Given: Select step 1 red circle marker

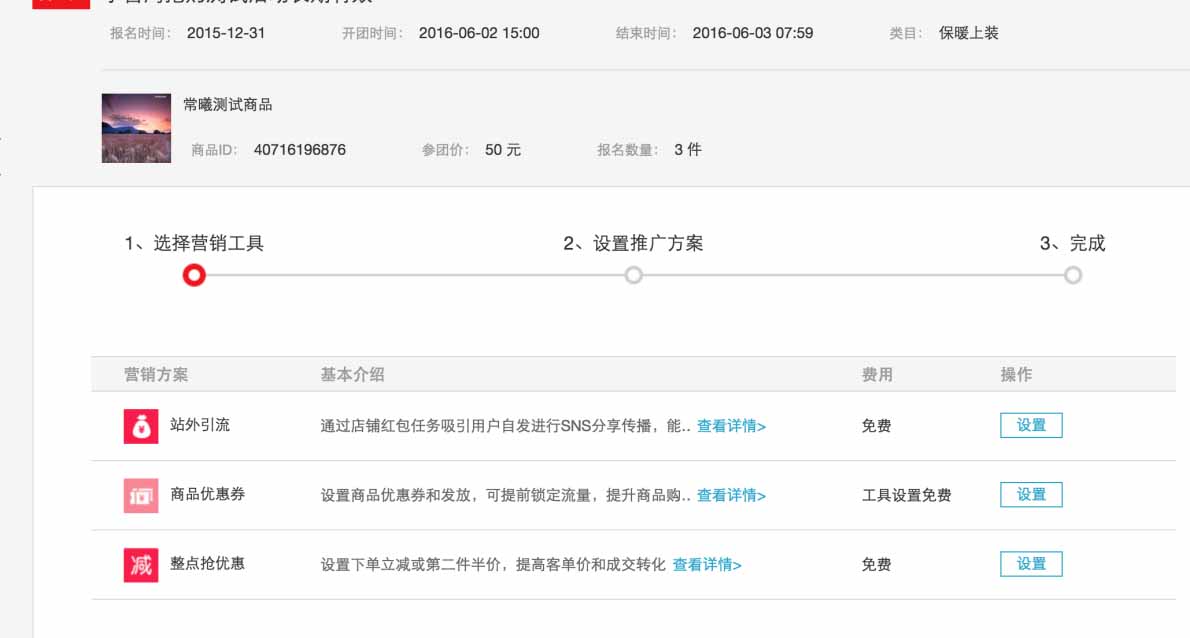Looking at the screenshot, I should pyautogui.click(x=194, y=275).
